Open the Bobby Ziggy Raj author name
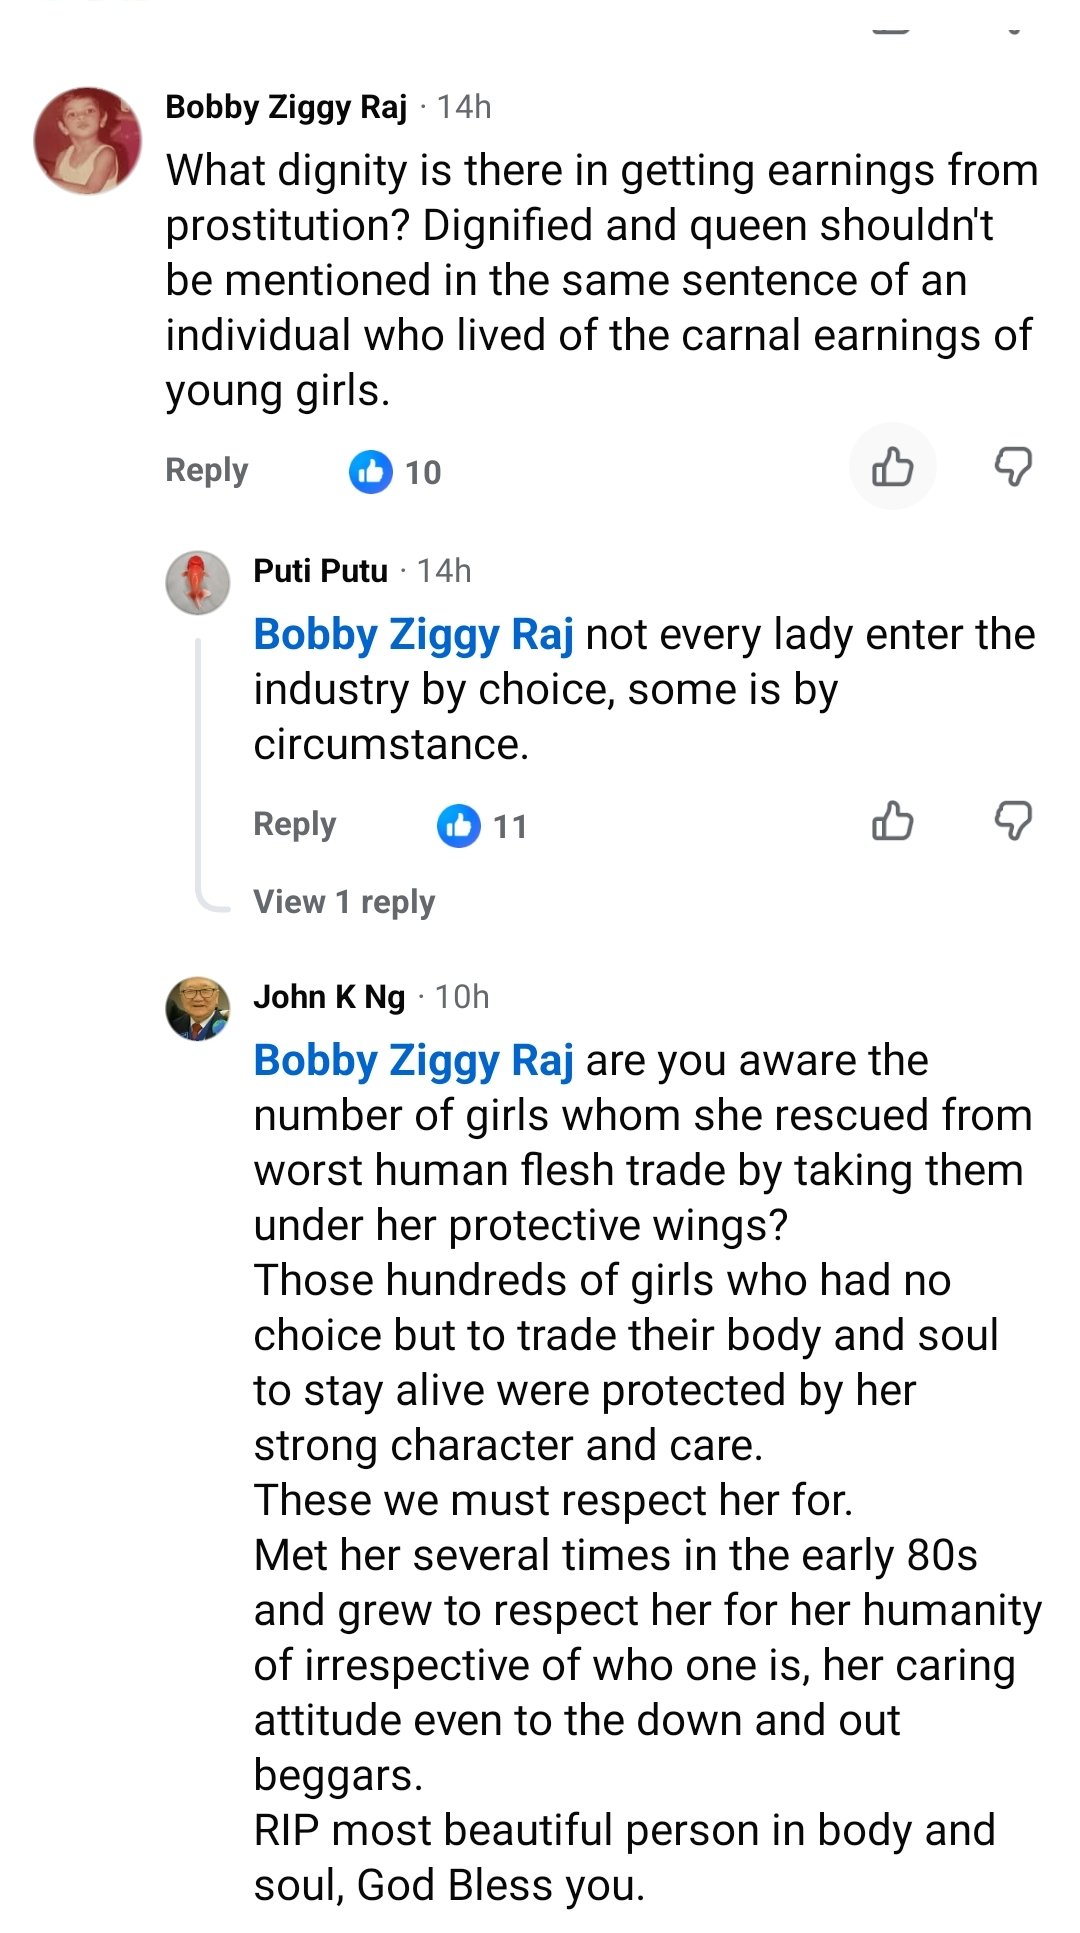 click(x=286, y=107)
